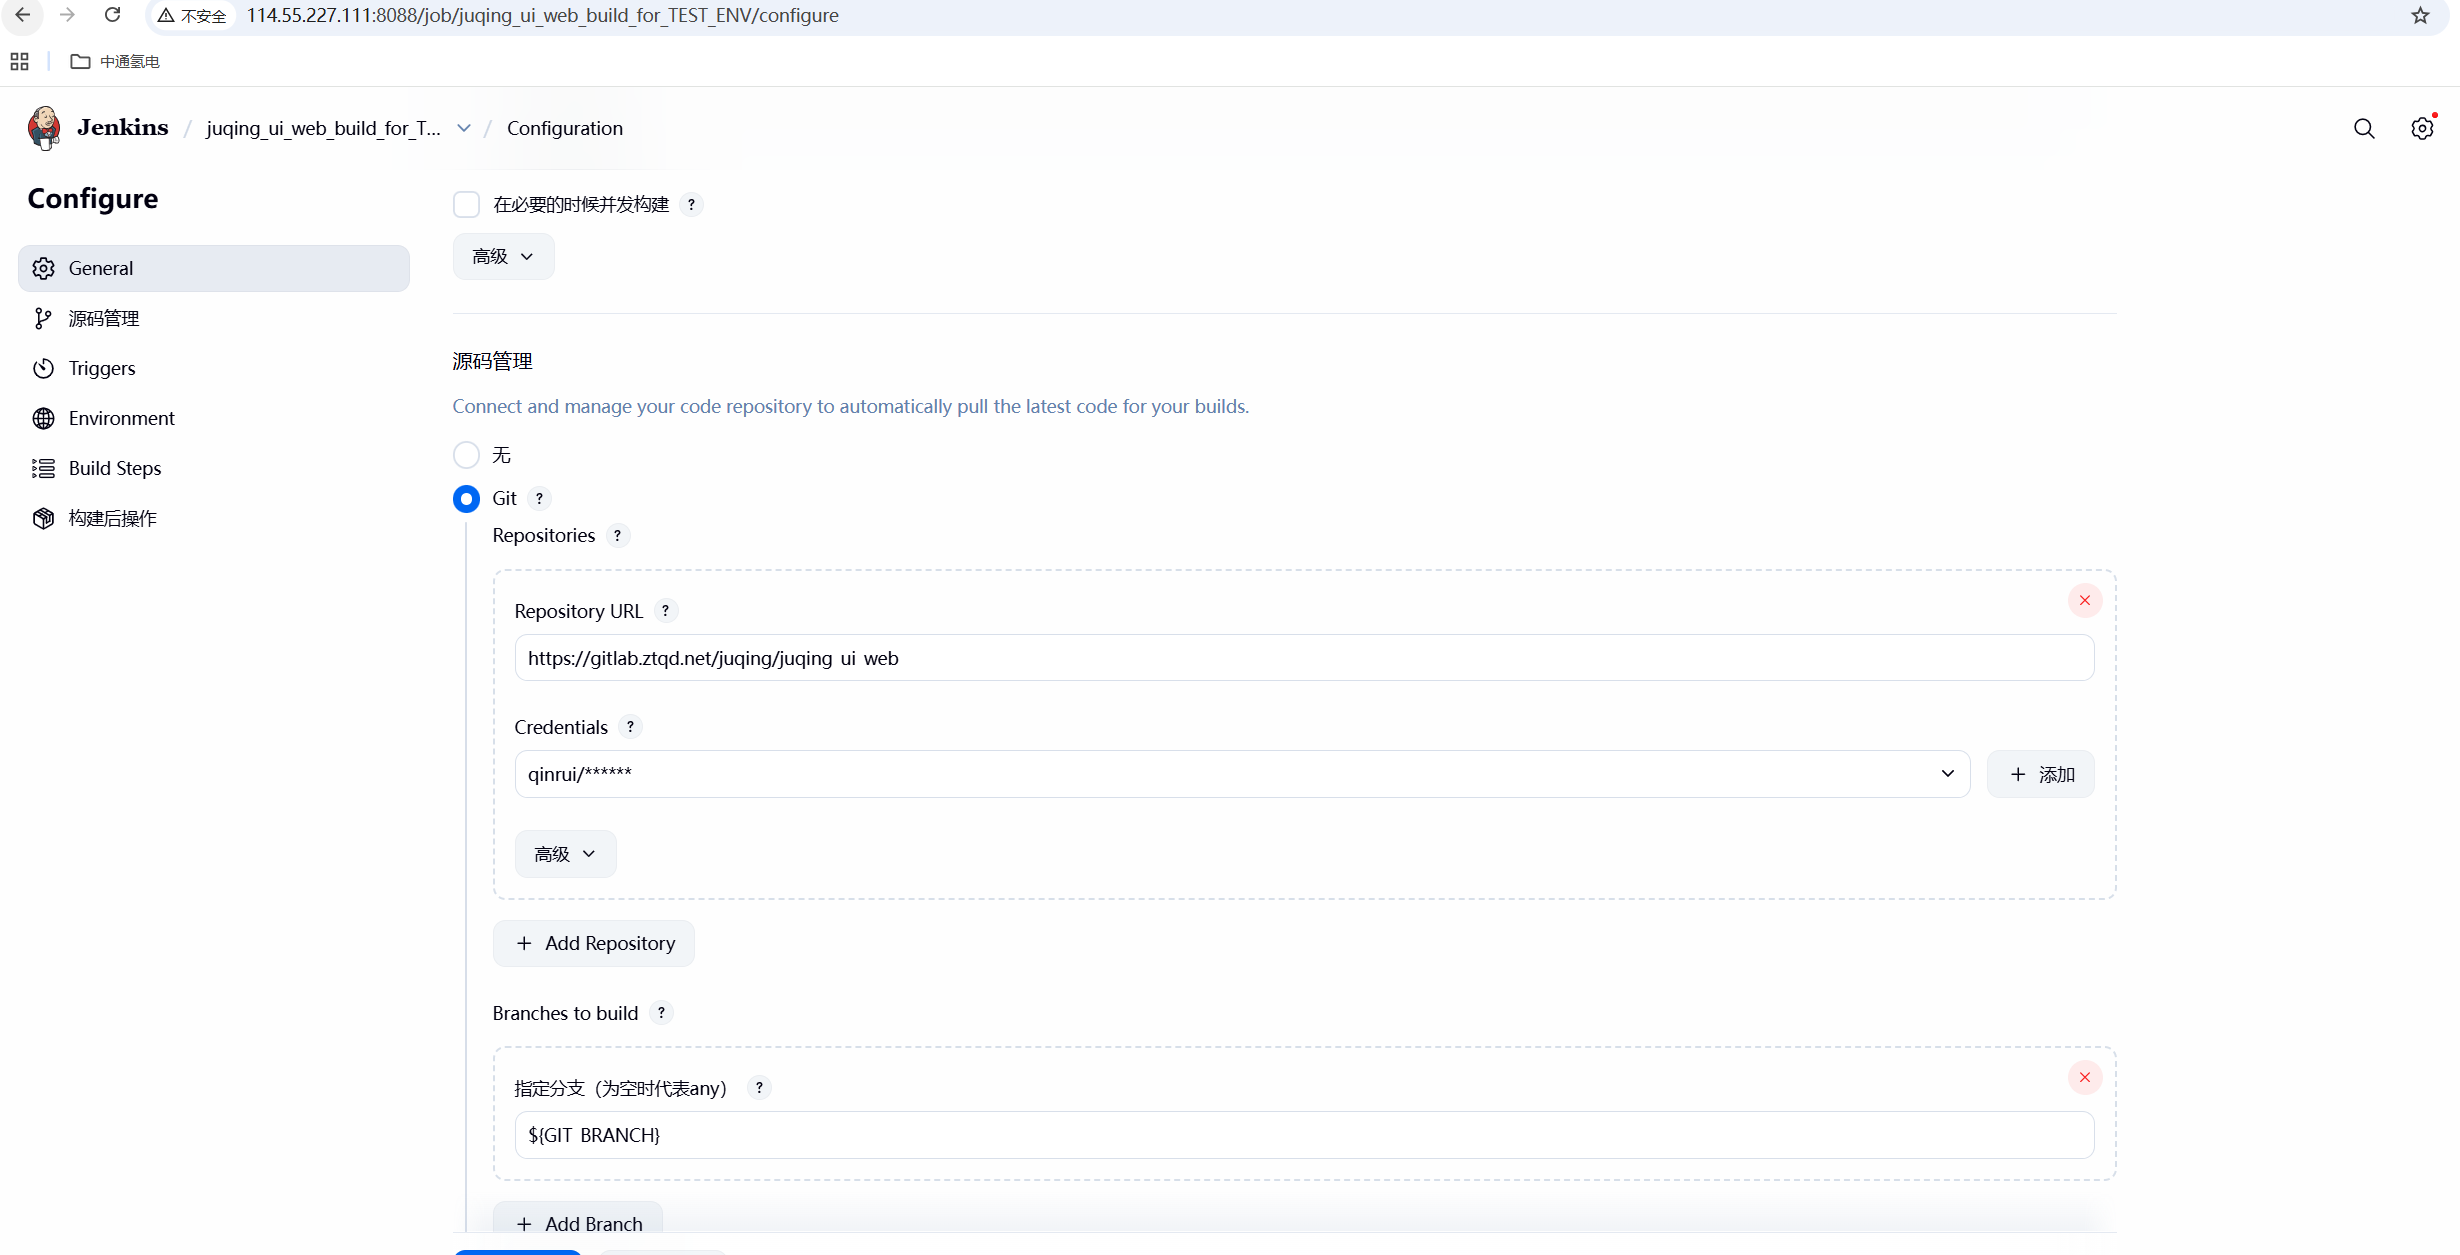The width and height of the screenshot is (2460, 1255).
Task: Reload the page with browser refresh icon
Action: pos(113,15)
